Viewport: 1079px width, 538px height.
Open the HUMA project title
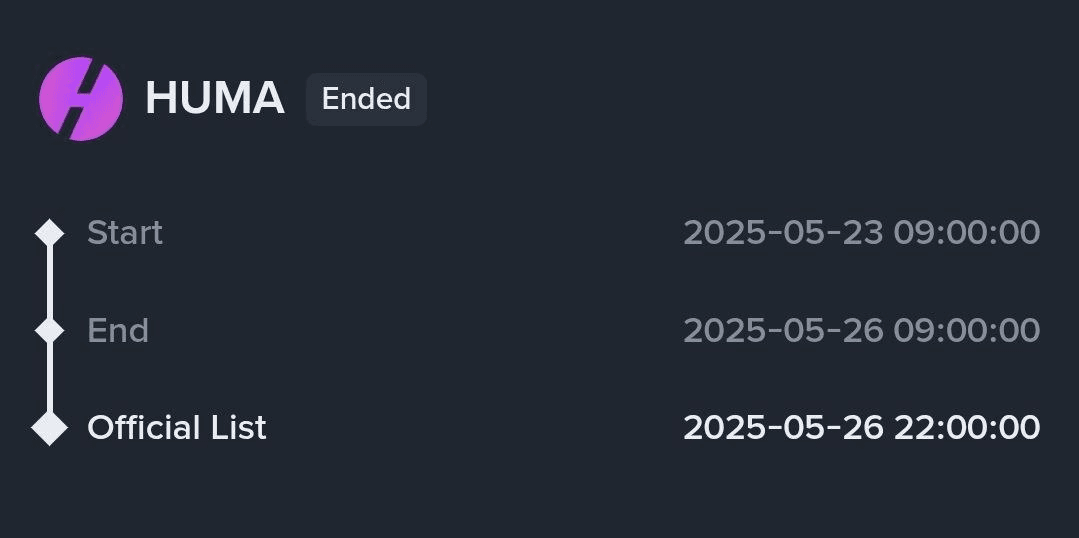click(x=215, y=98)
